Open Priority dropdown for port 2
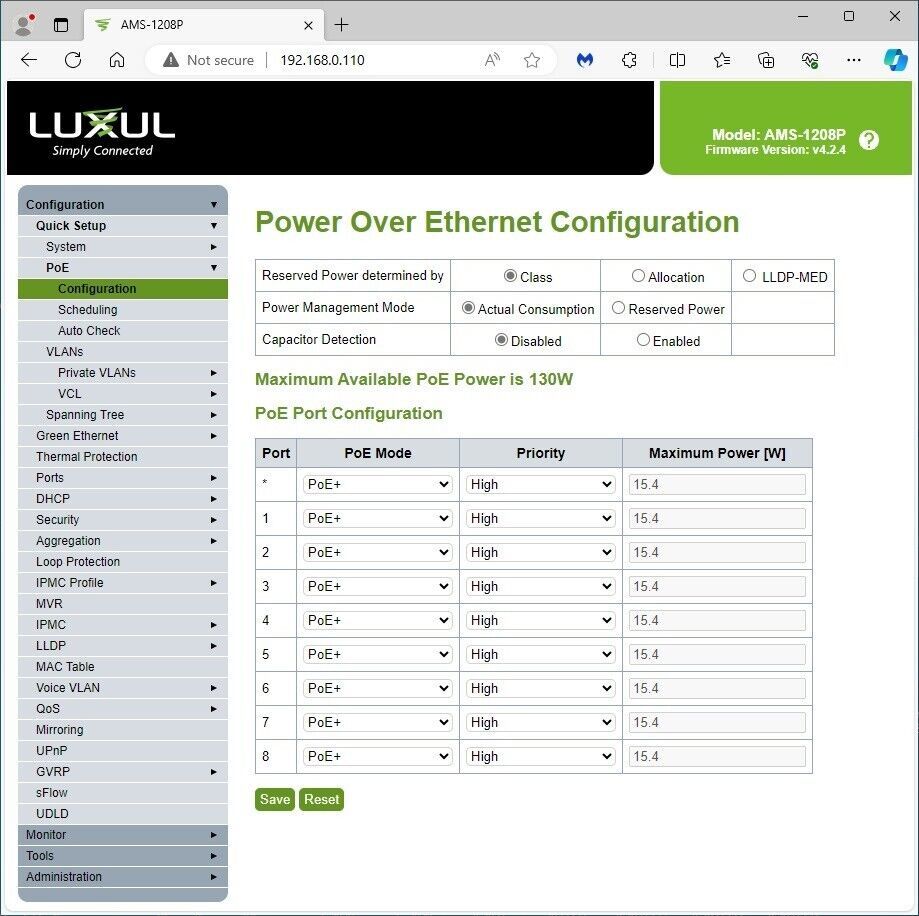 click(540, 553)
